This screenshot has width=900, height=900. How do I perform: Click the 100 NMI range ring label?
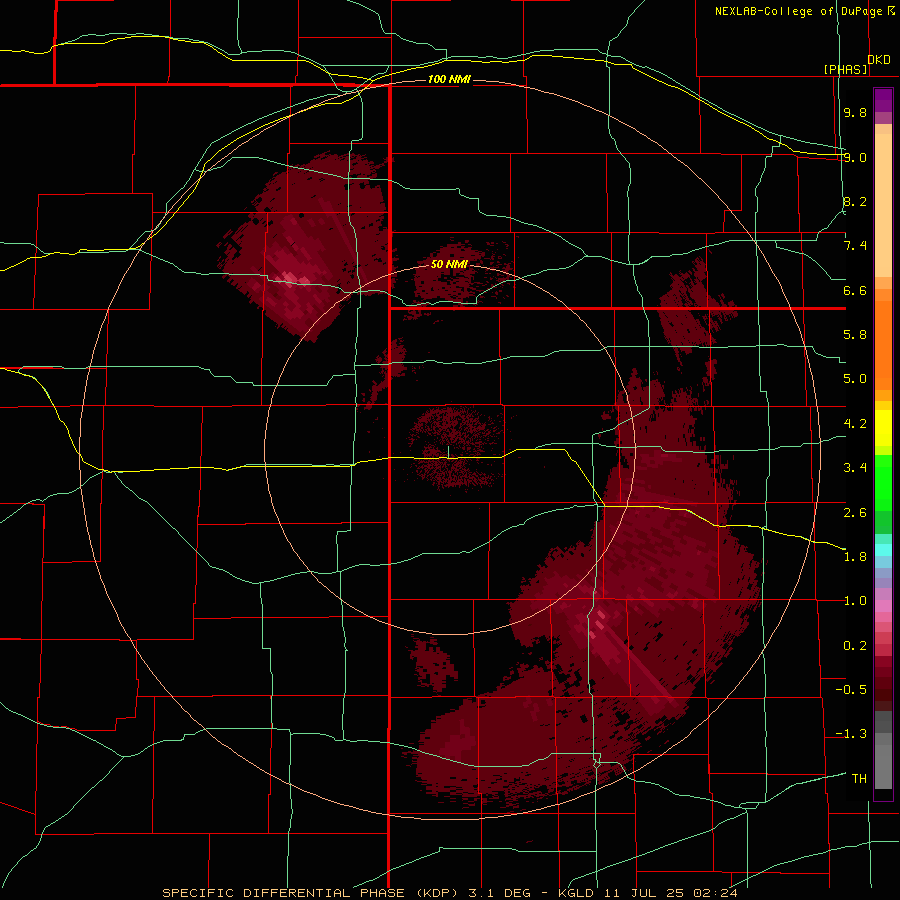449,79
